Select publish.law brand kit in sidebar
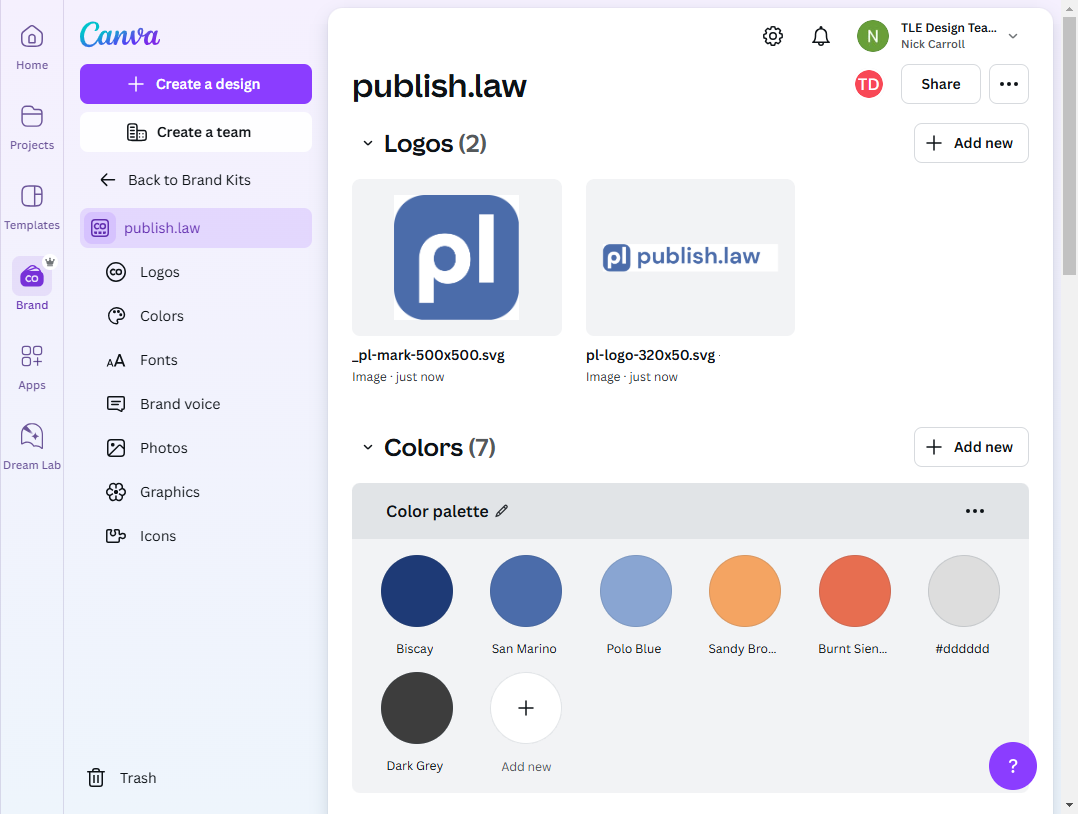The image size is (1078, 814). pos(196,228)
